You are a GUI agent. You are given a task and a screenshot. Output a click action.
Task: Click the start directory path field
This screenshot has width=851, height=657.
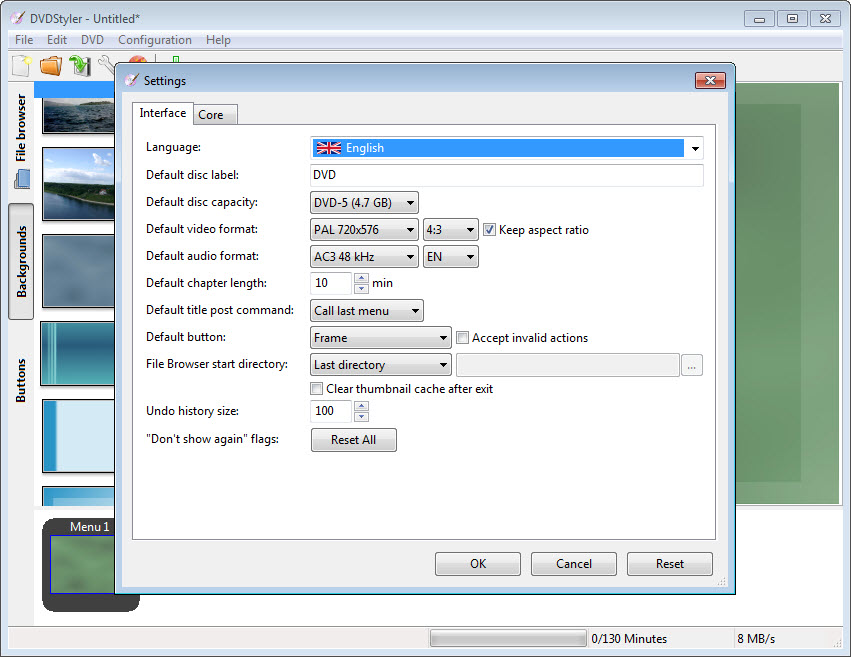coord(568,365)
